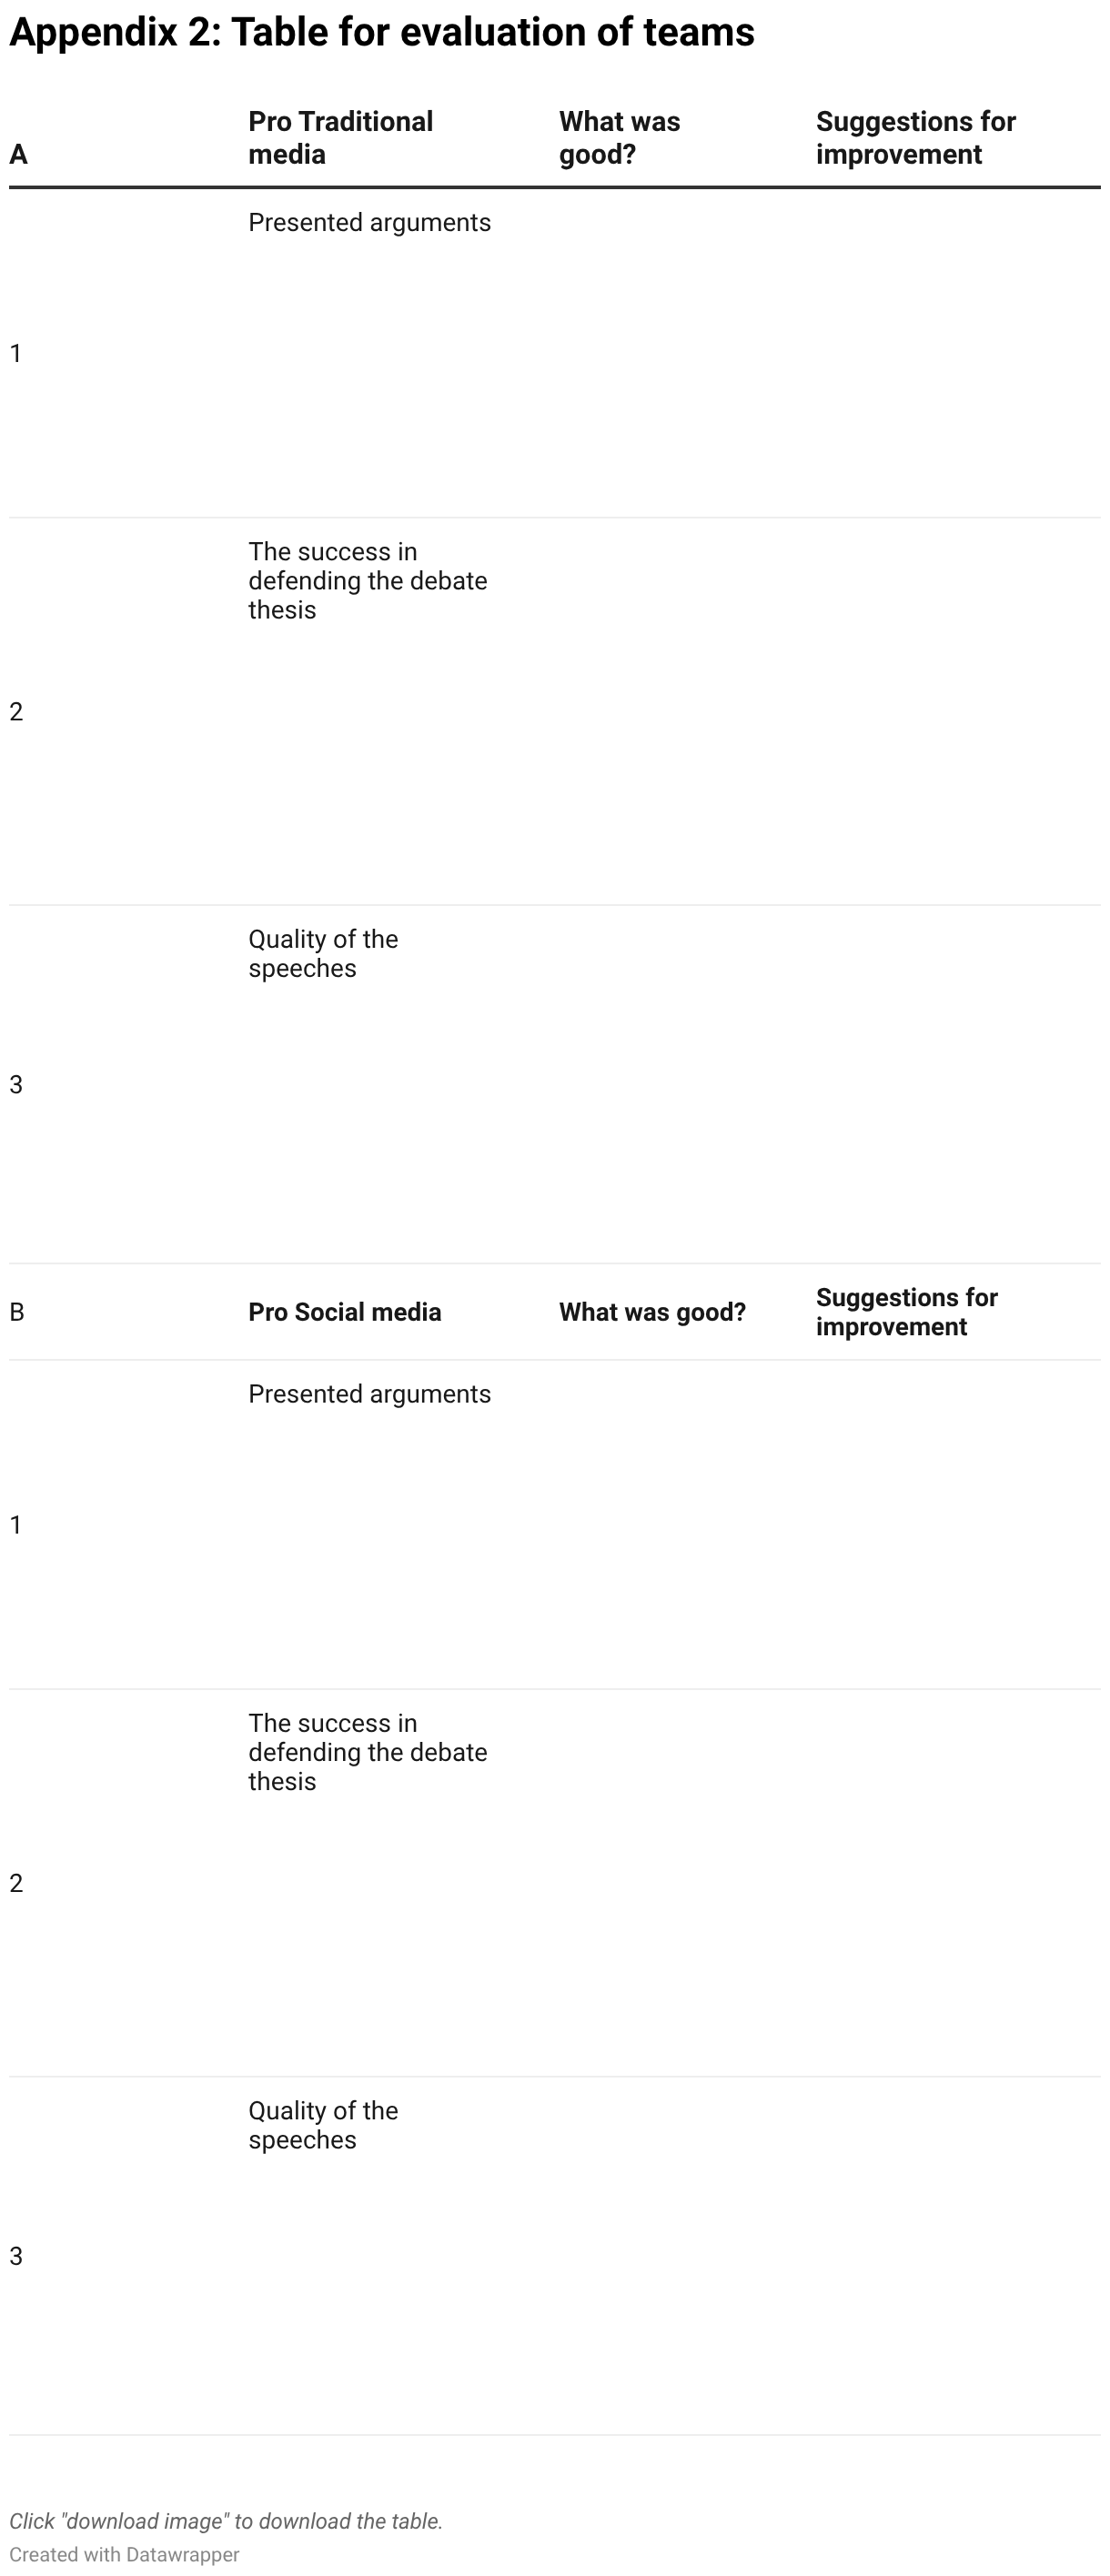Click section B's Suggestions for improvement subheader
1110x2576 pixels.
coord(907,1312)
